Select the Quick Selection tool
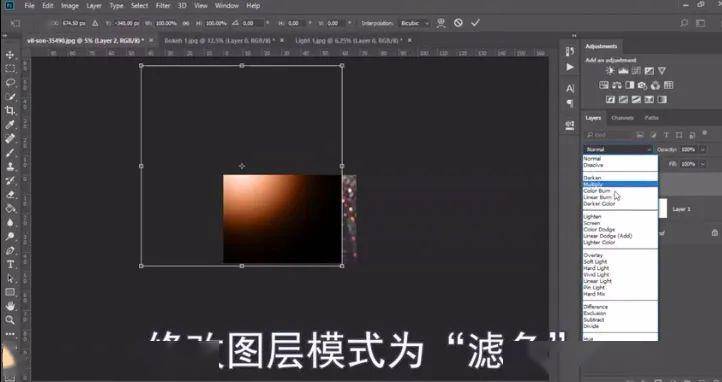This screenshot has height=382, width=722. tap(10, 97)
